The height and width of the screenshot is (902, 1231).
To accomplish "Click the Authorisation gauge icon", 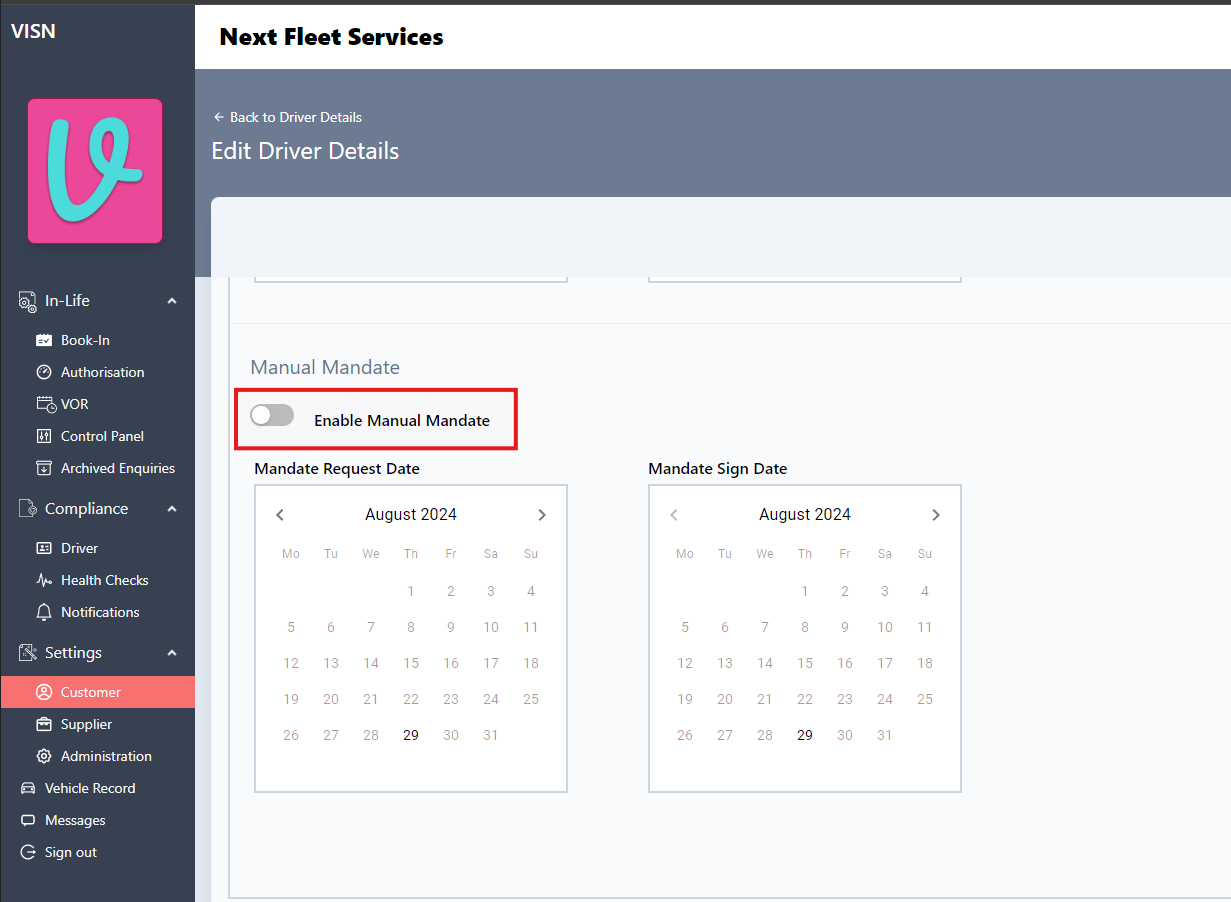I will tap(43, 372).
